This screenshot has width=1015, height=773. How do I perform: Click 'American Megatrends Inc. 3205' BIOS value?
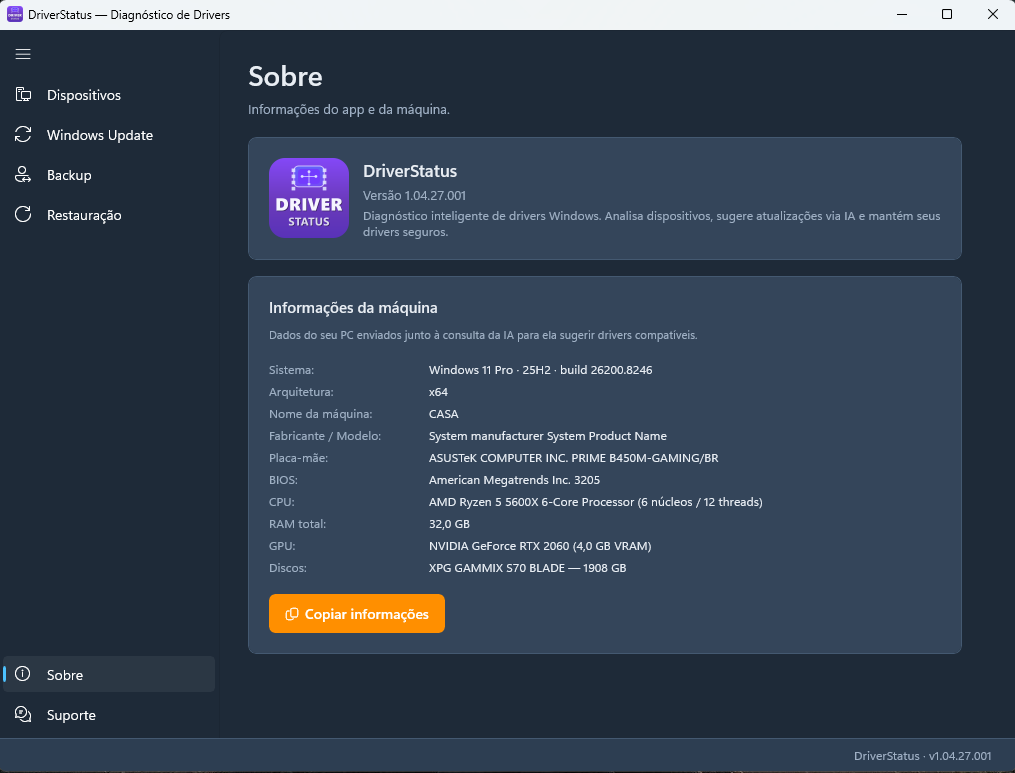(514, 480)
